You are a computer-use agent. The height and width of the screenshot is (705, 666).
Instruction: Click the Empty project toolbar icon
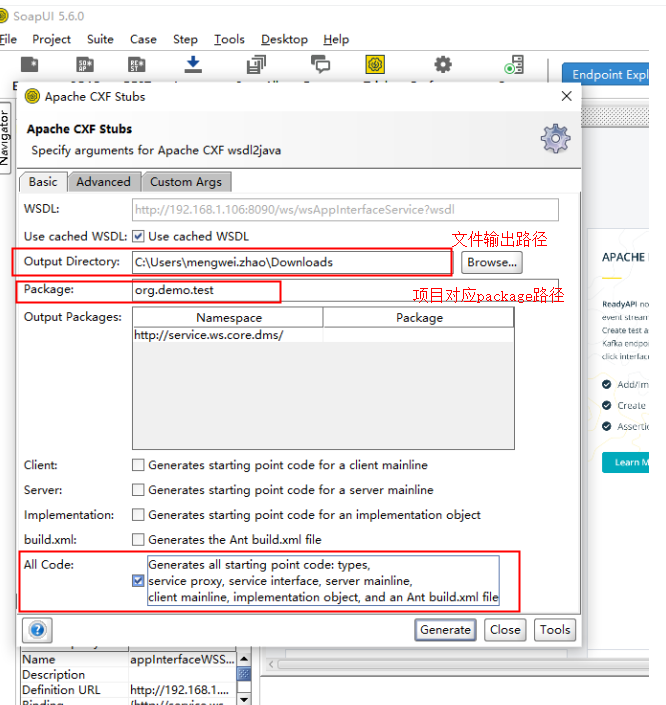click(30, 65)
